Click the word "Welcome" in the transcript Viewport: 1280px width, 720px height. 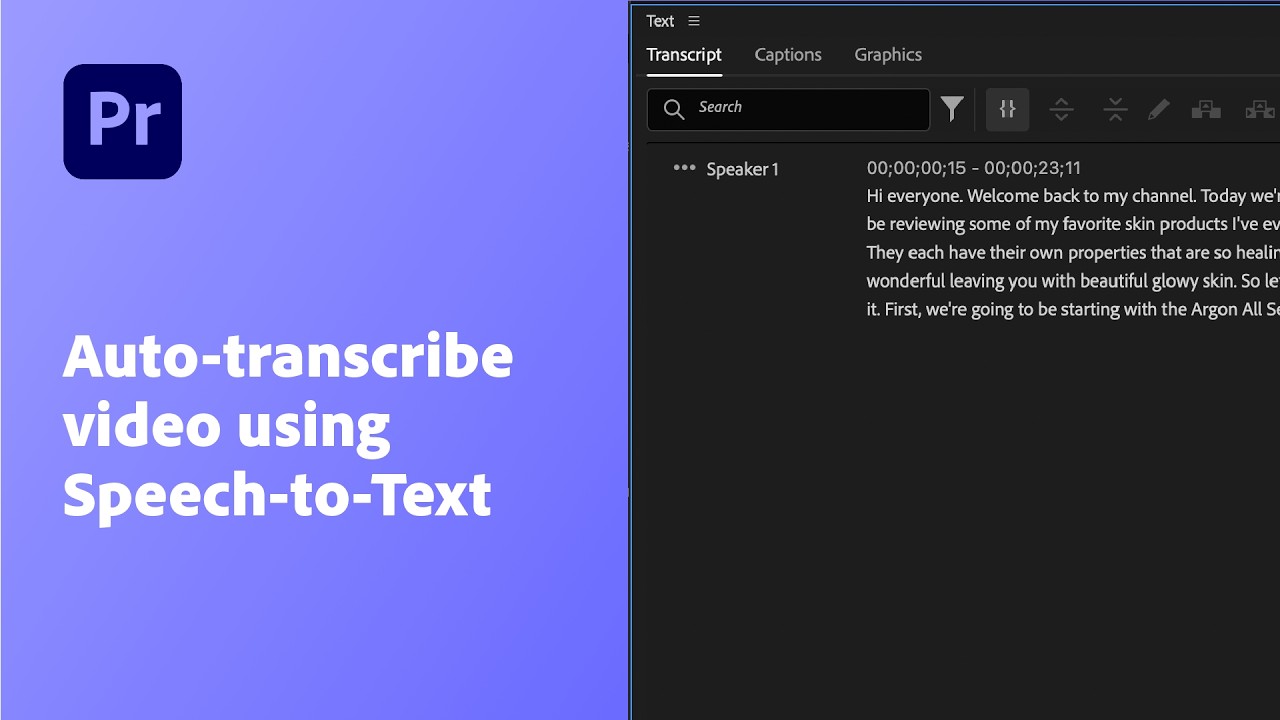pyautogui.click(x=1003, y=196)
